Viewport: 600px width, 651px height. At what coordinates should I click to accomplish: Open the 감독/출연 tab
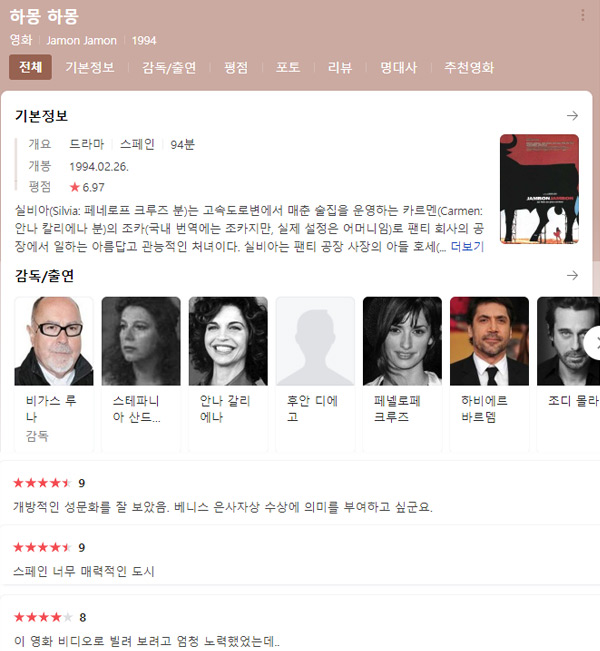(x=169, y=67)
